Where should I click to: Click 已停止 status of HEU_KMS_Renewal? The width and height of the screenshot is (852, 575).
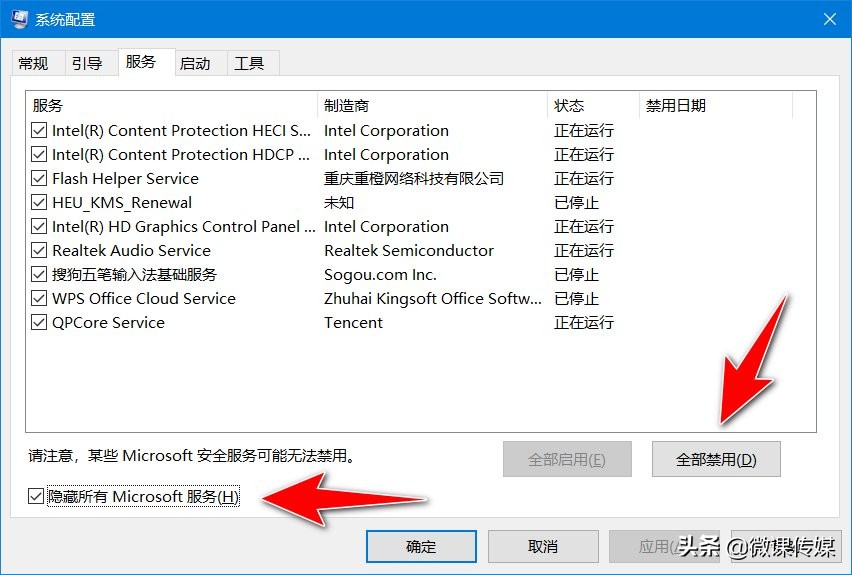tap(577, 202)
